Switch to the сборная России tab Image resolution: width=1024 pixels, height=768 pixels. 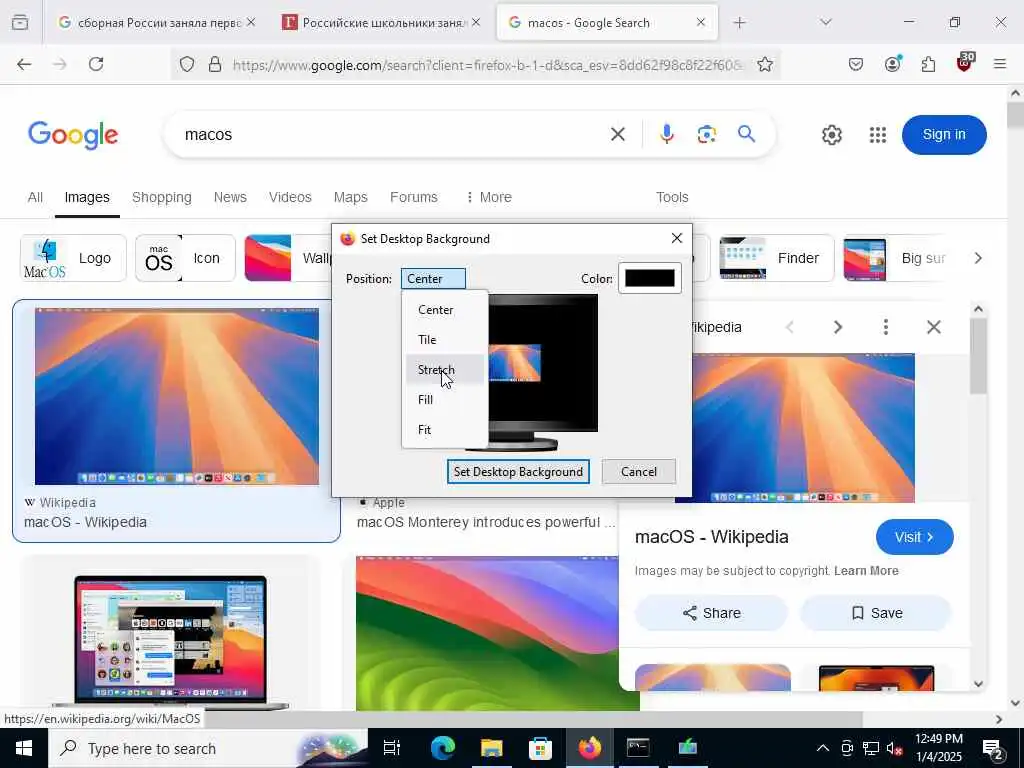[x=155, y=23]
